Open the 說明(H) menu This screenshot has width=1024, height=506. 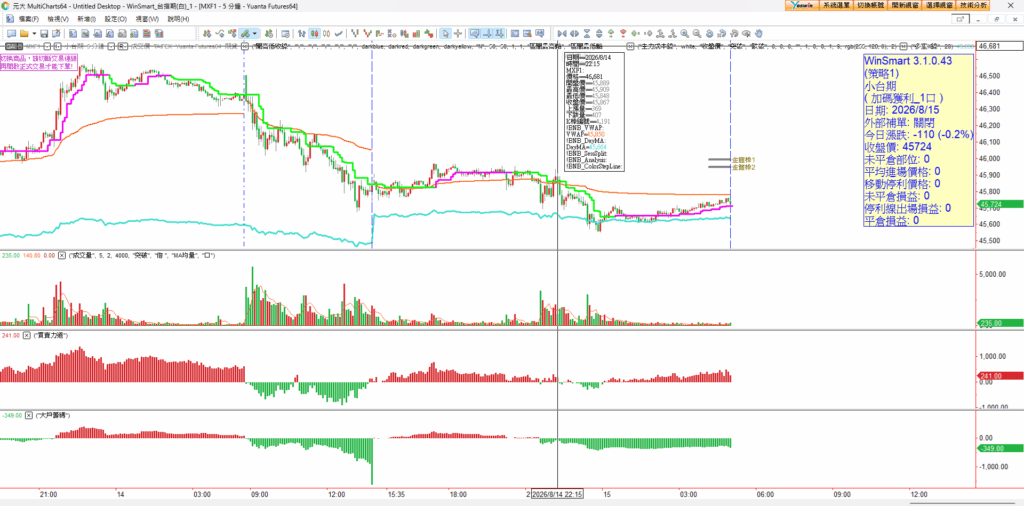[x=178, y=19]
